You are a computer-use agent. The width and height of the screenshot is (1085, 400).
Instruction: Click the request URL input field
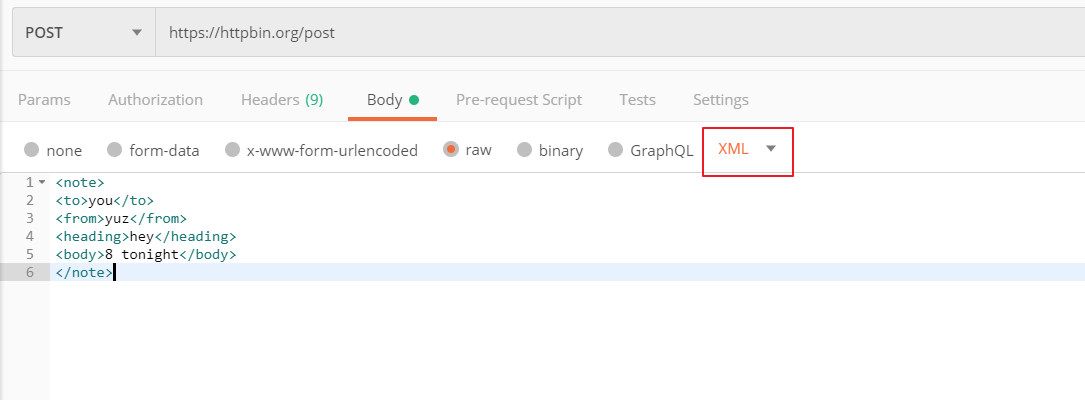point(600,32)
